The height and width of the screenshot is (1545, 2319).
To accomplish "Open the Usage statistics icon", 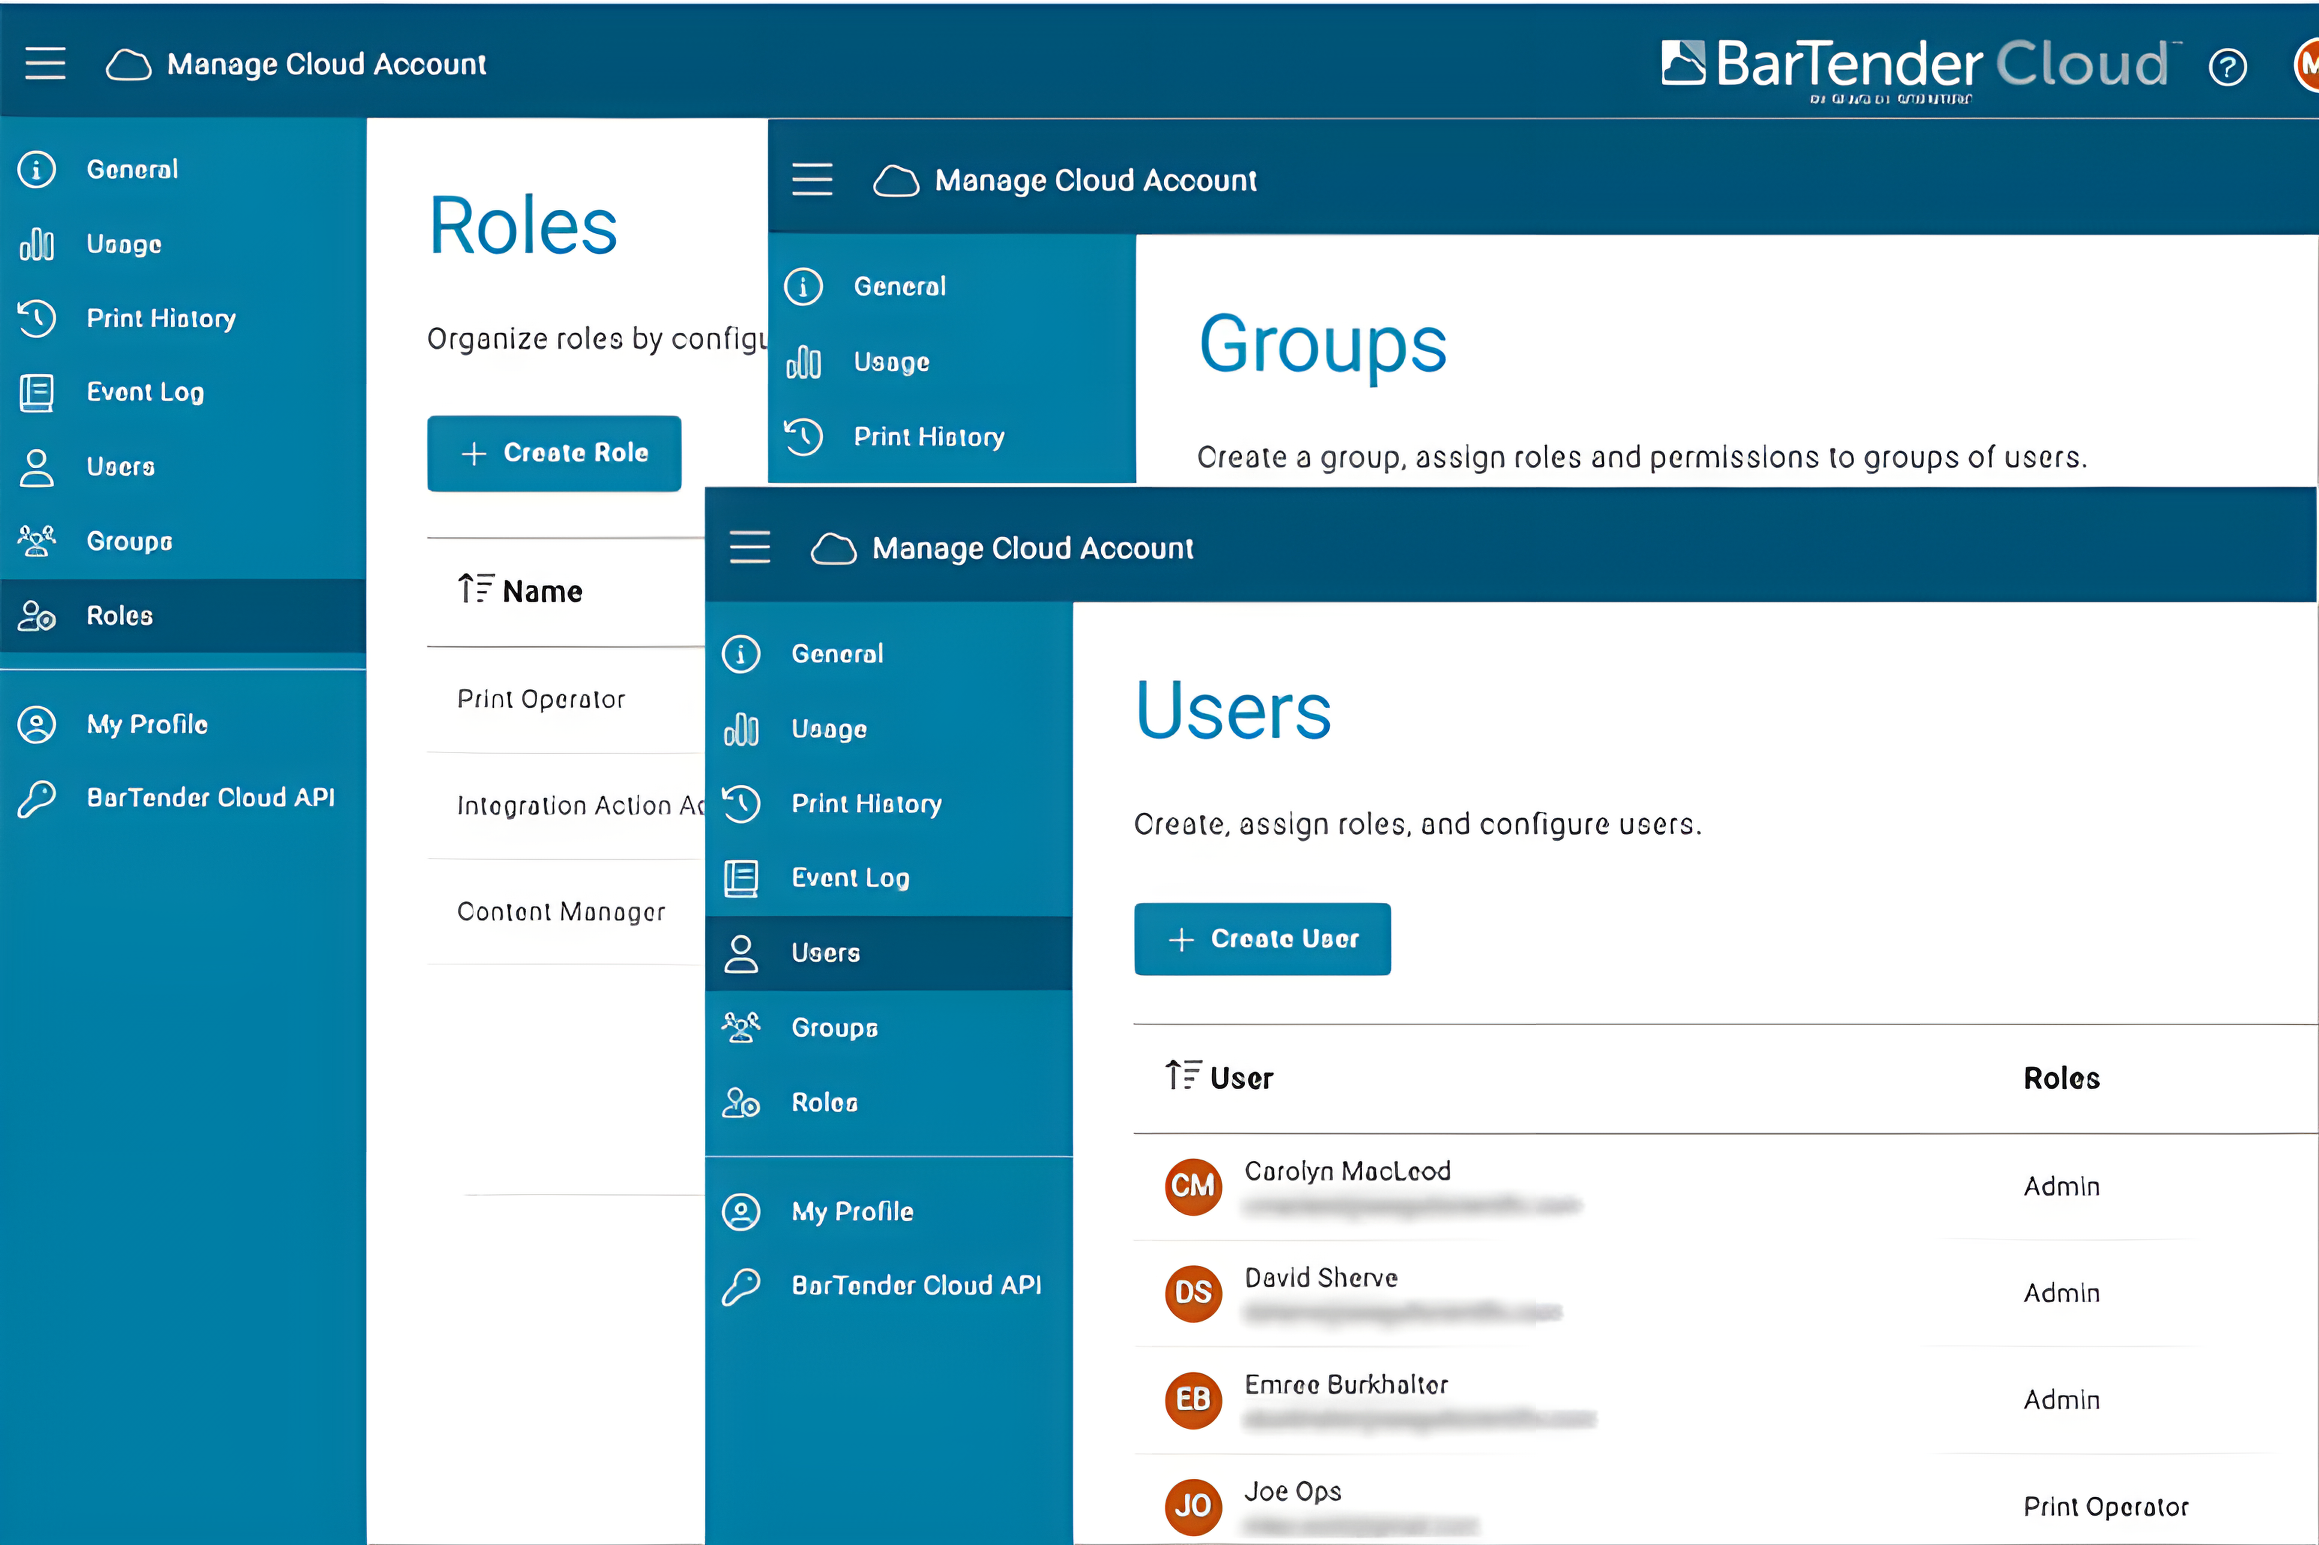I will point(37,243).
